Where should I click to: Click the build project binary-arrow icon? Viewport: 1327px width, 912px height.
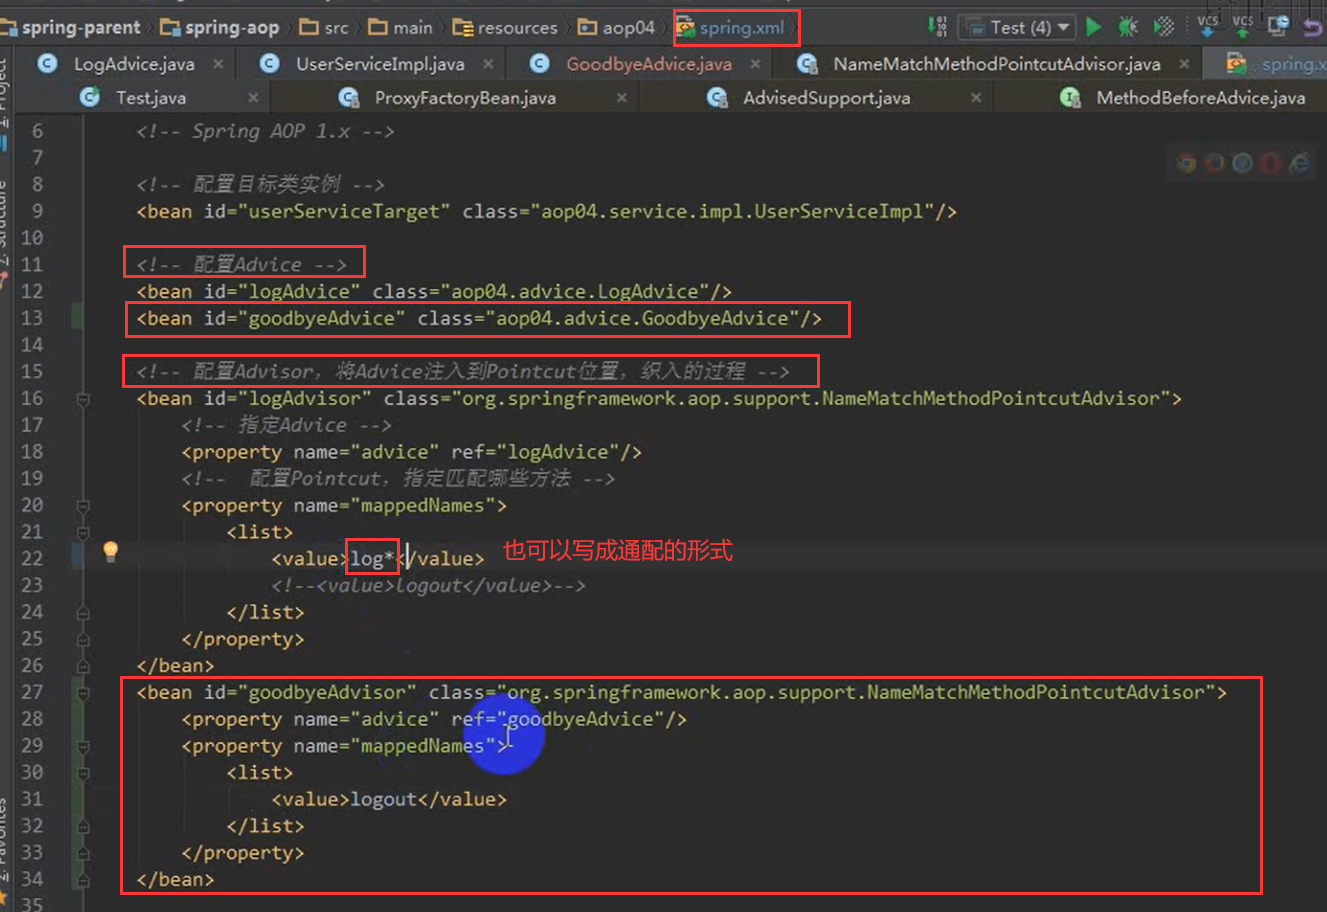pyautogui.click(x=937, y=27)
